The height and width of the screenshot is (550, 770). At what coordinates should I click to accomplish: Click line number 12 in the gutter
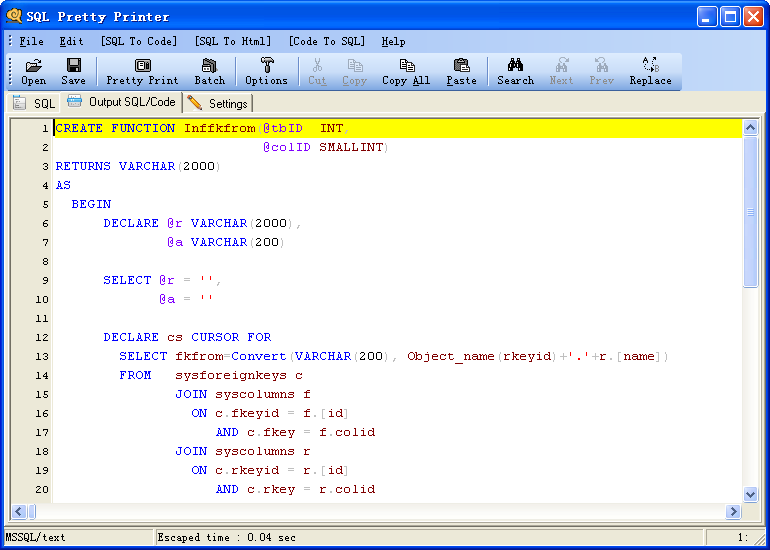[x=42, y=337]
